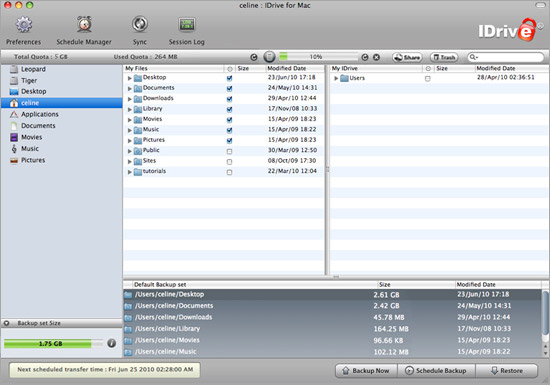Check the Users folder checkbox in My IDrive
Viewport: 550px width, 385px height.
(428, 79)
